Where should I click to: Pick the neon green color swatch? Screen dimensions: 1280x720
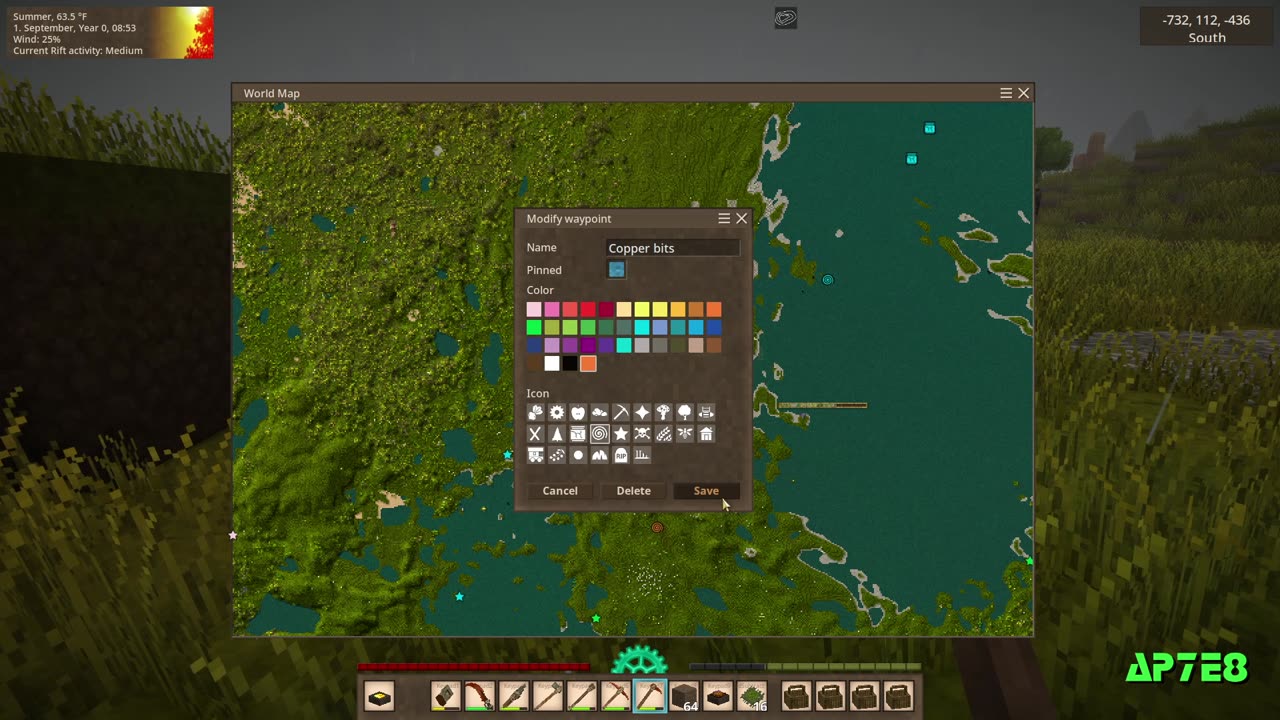click(x=534, y=327)
